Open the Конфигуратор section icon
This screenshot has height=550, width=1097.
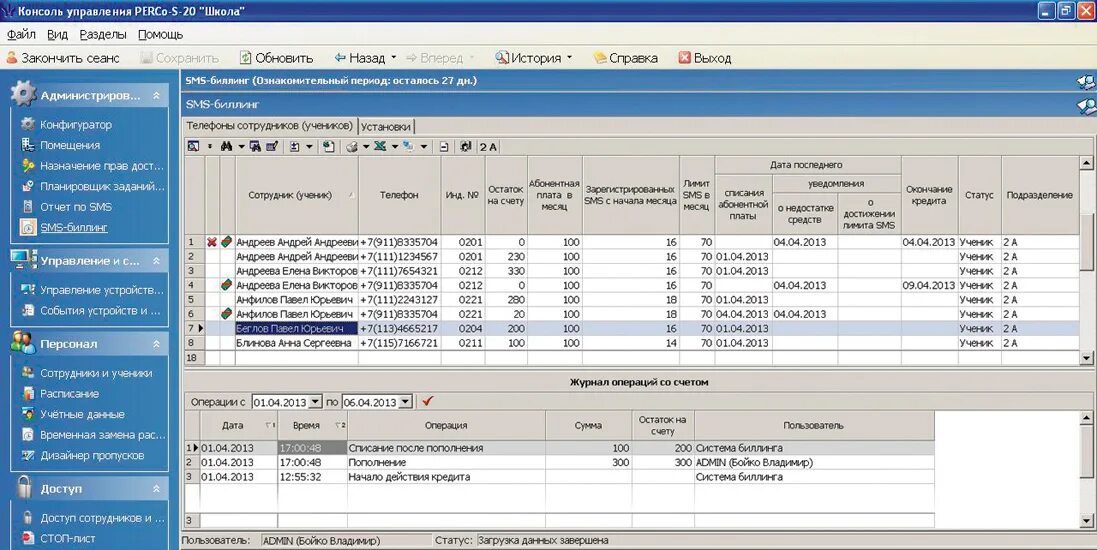tap(27, 125)
